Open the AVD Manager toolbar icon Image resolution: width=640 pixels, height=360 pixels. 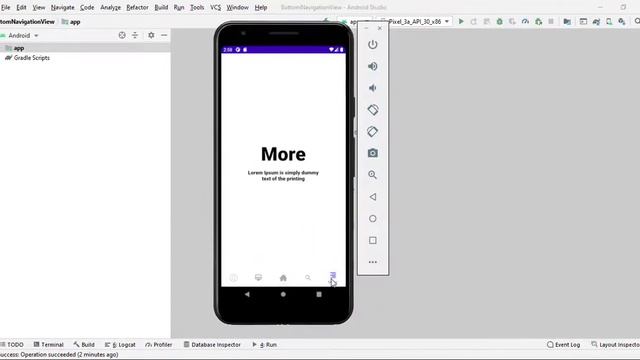point(609,22)
